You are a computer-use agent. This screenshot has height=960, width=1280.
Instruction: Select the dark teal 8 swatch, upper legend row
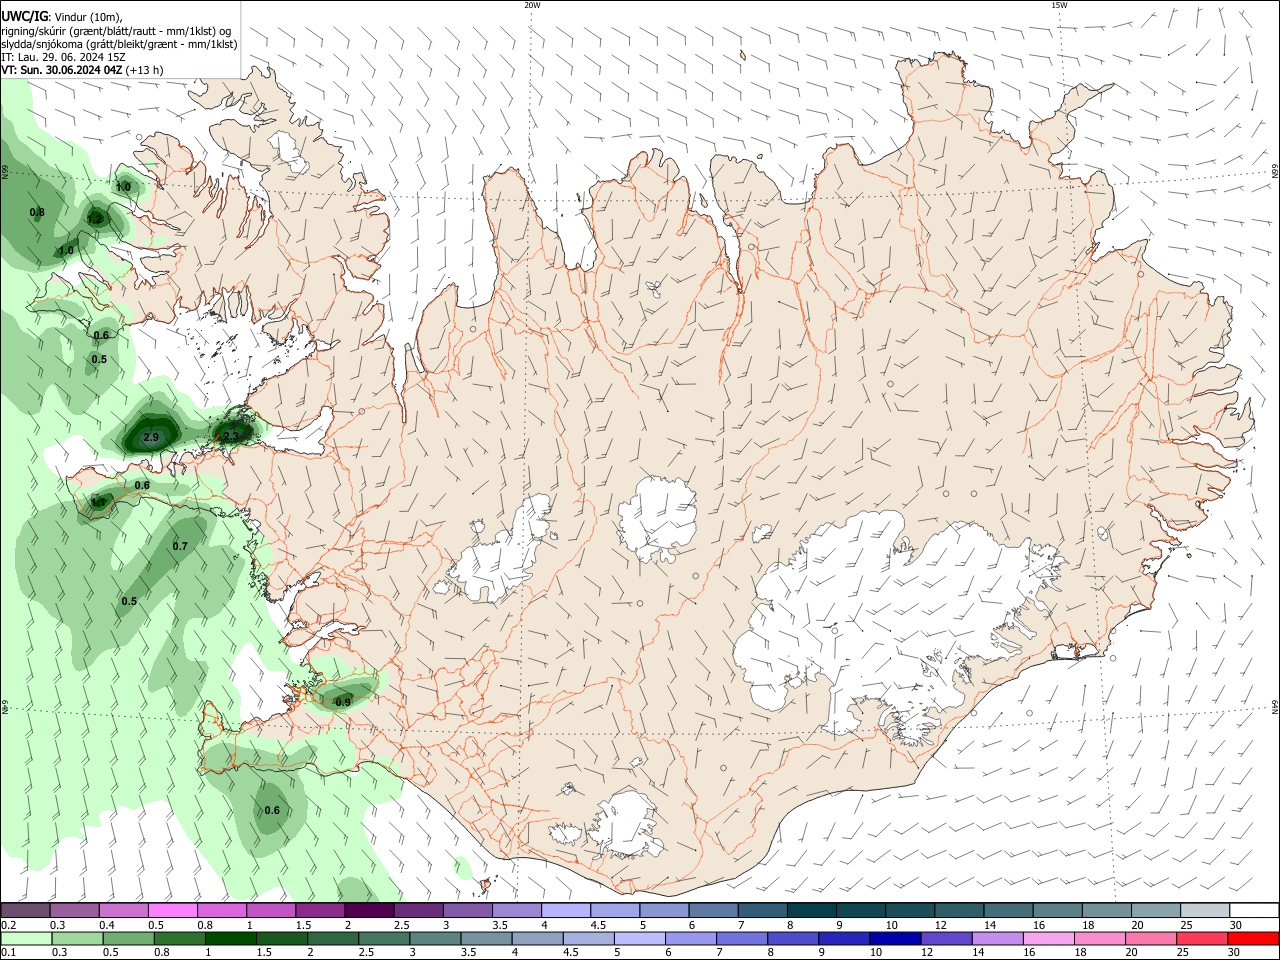[812, 910]
